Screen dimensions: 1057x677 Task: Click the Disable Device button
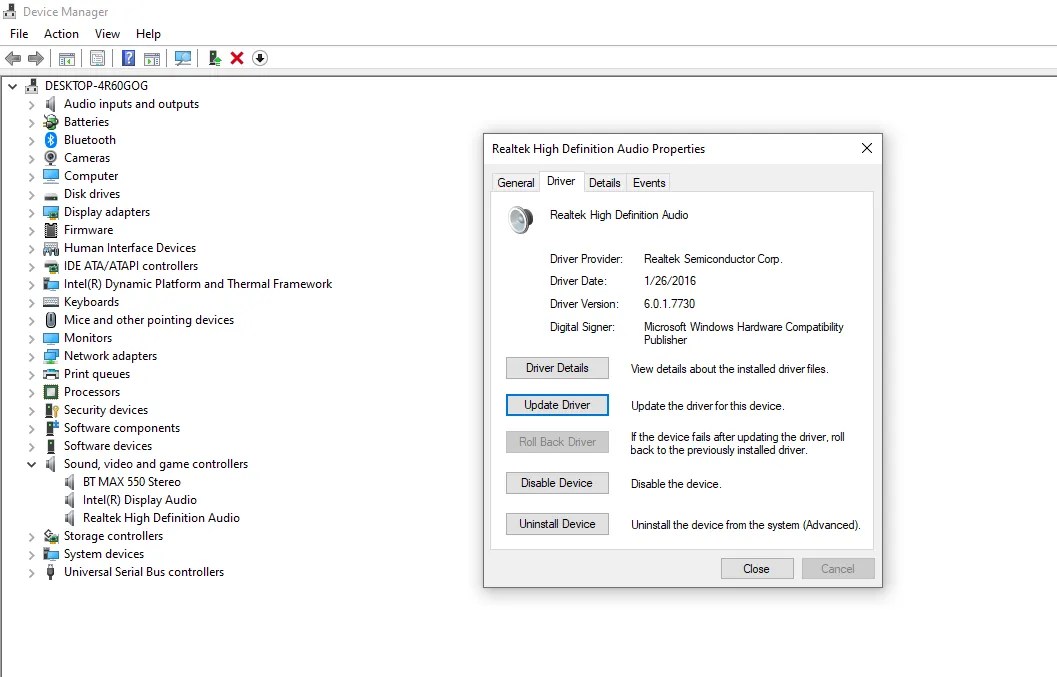coord(557,483)
